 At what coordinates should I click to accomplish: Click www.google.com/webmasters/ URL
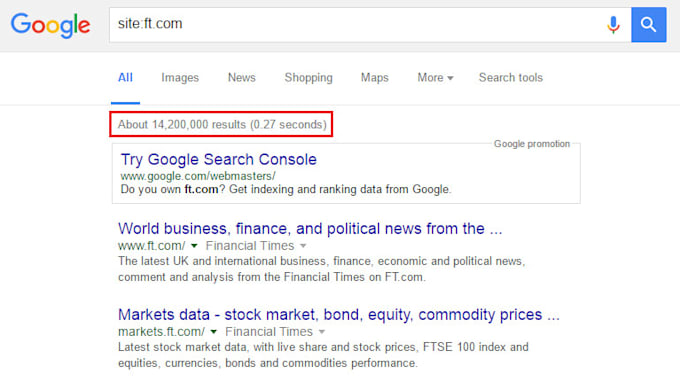tap(198, 176)
